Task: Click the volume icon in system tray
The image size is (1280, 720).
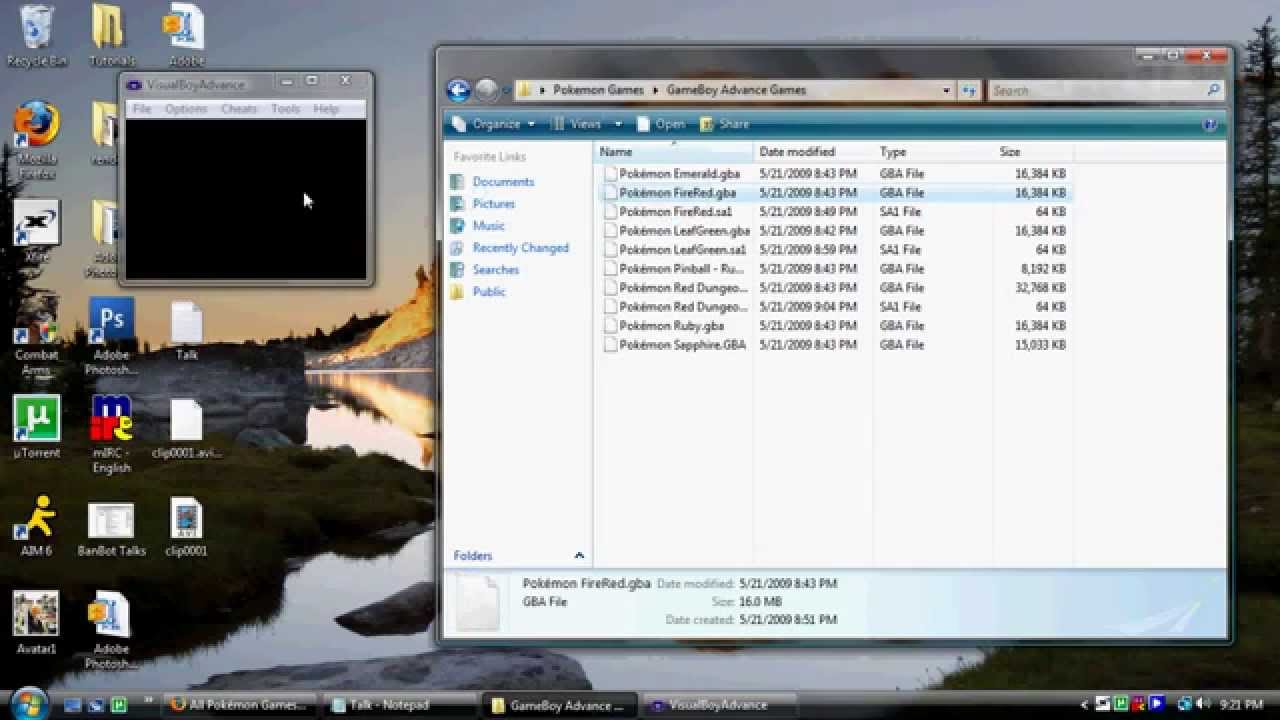Action: (1203, 705)
